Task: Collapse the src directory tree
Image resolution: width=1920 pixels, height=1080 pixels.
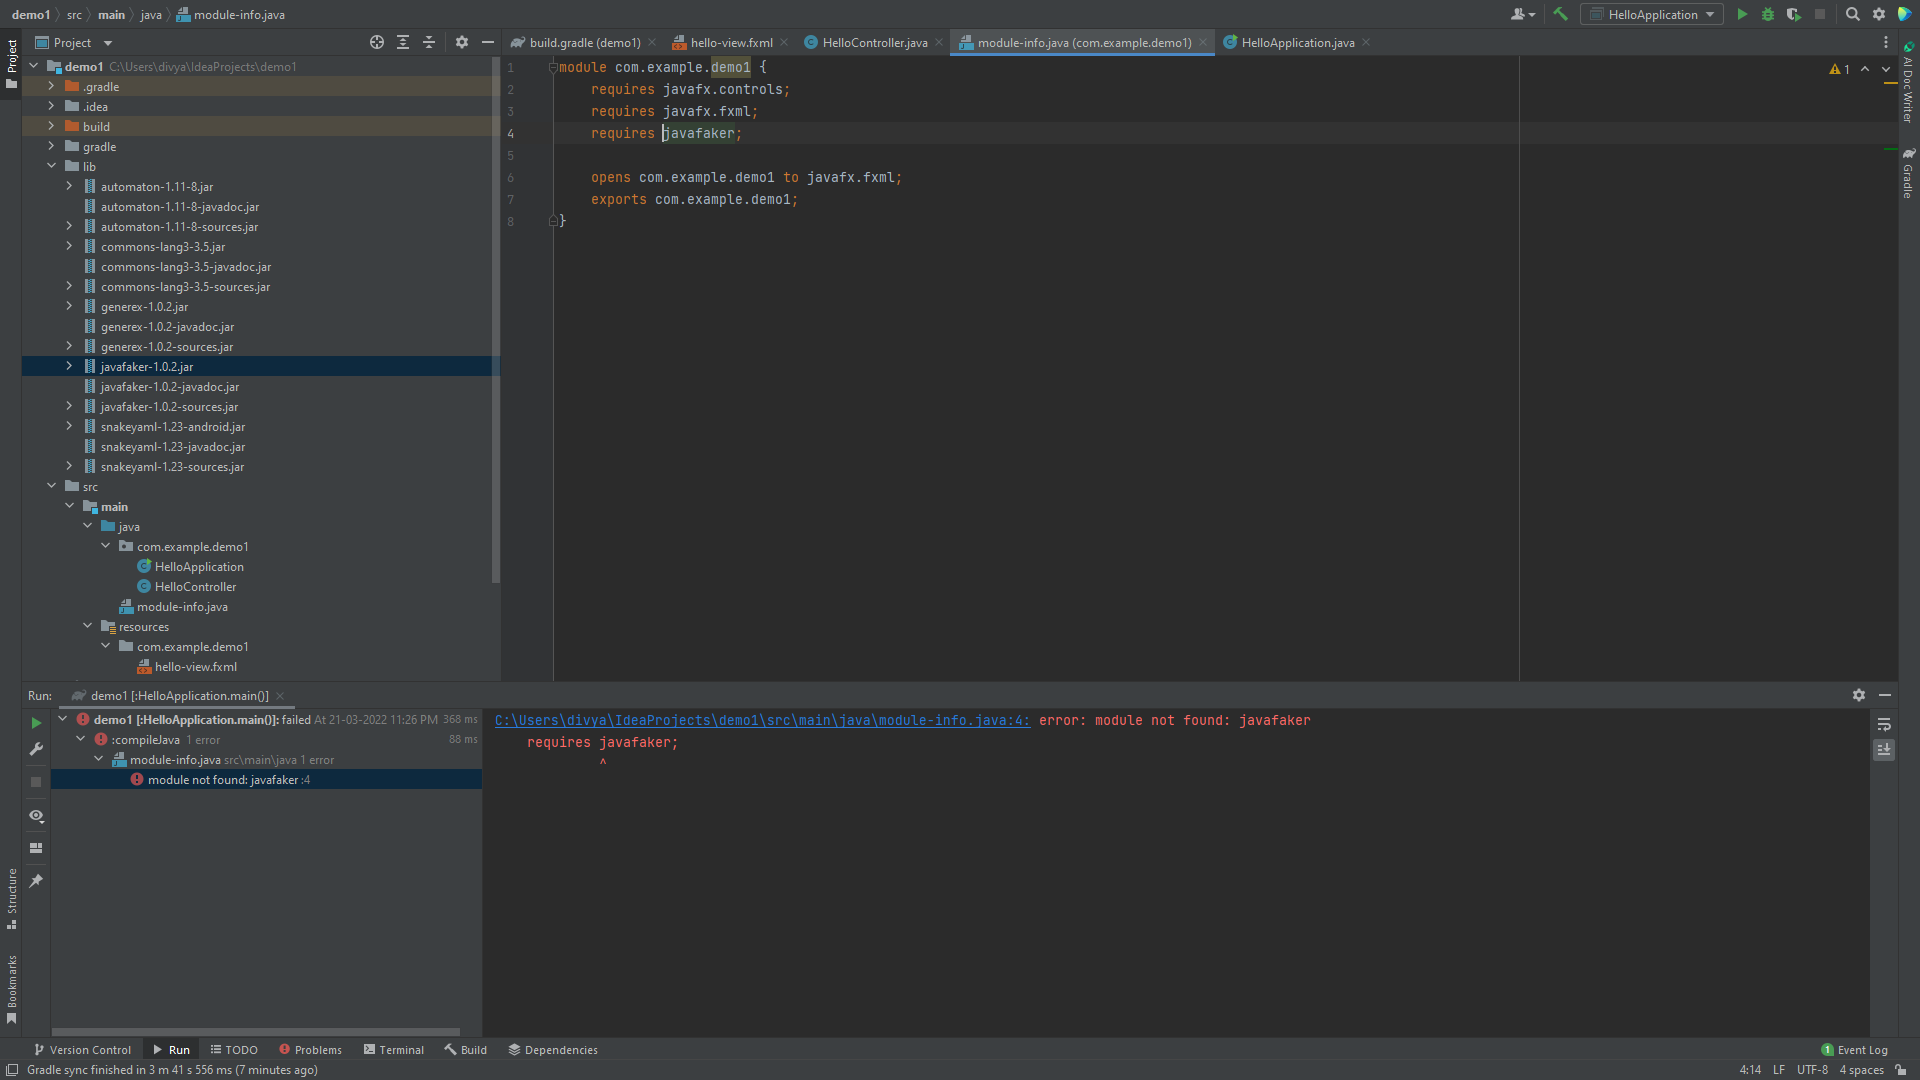Action: [50, 485]
